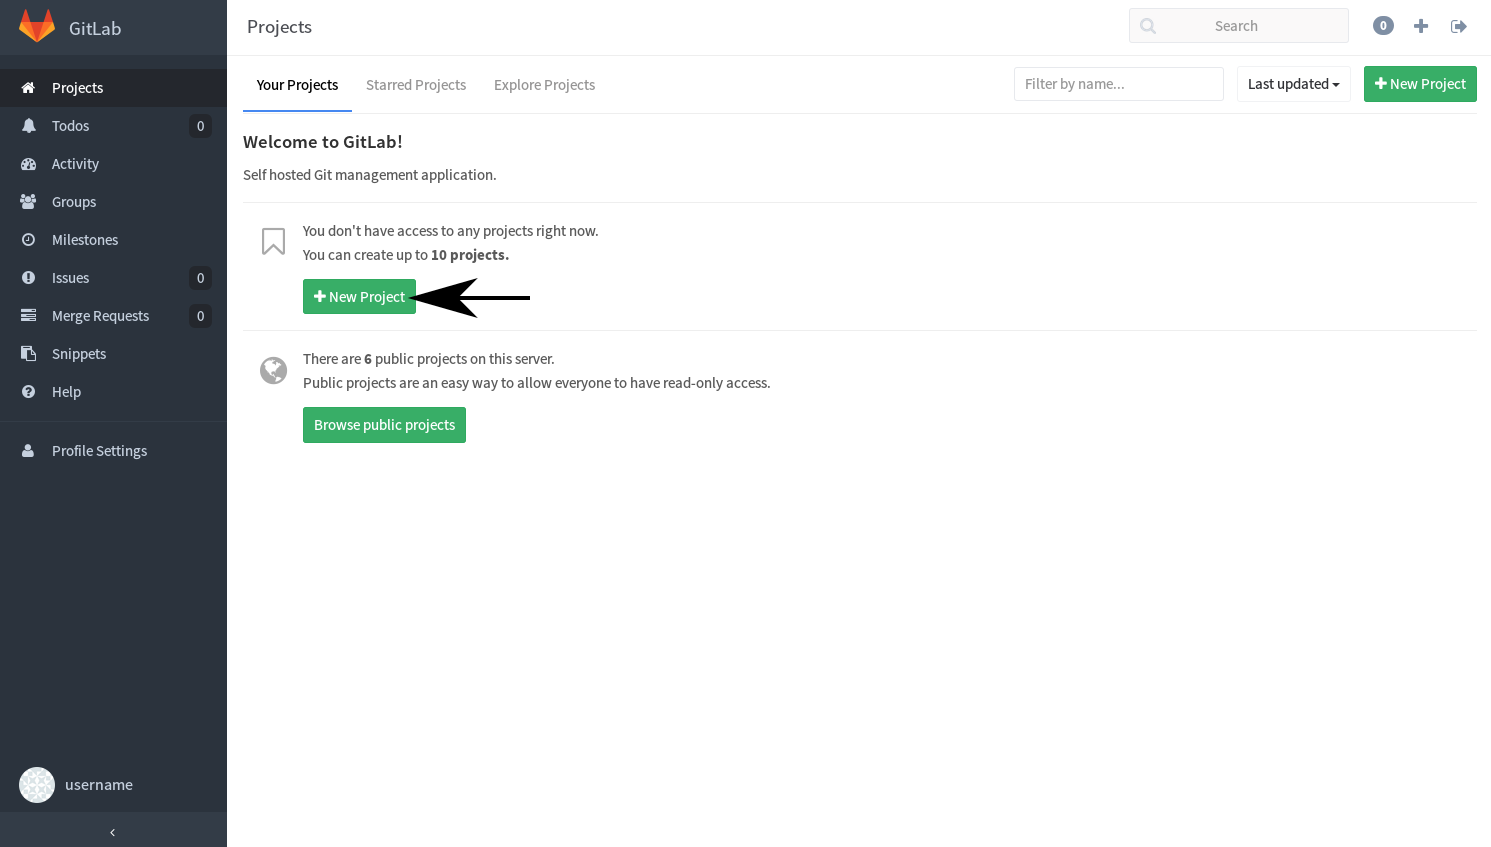
Task: Switch to the Explore Projects tab
Action: (544, 85)
